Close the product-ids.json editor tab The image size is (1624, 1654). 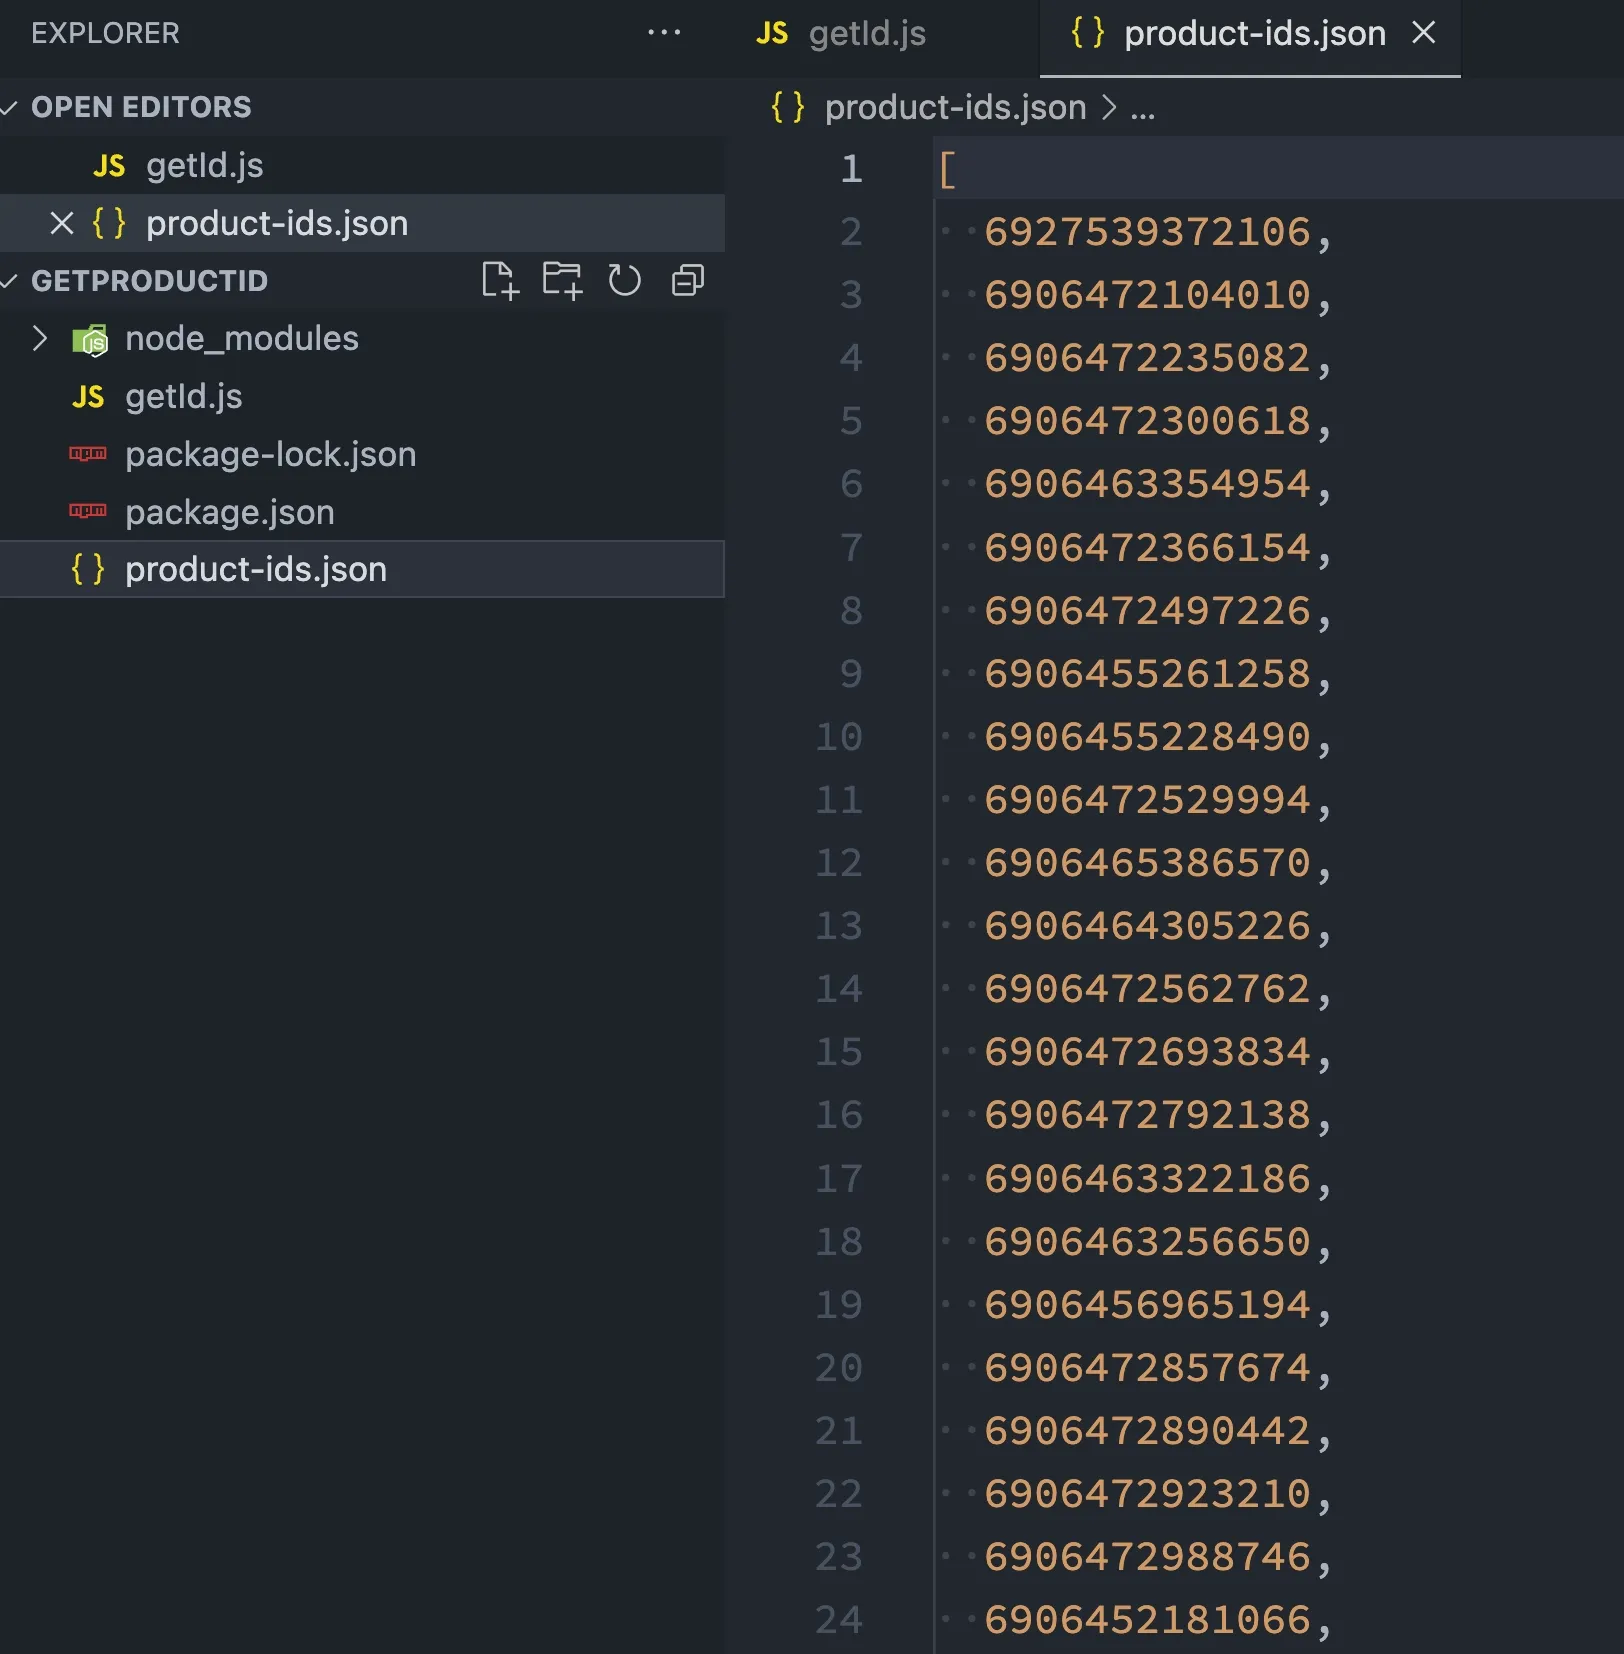pyautogui.click(x=1424, y=33)
